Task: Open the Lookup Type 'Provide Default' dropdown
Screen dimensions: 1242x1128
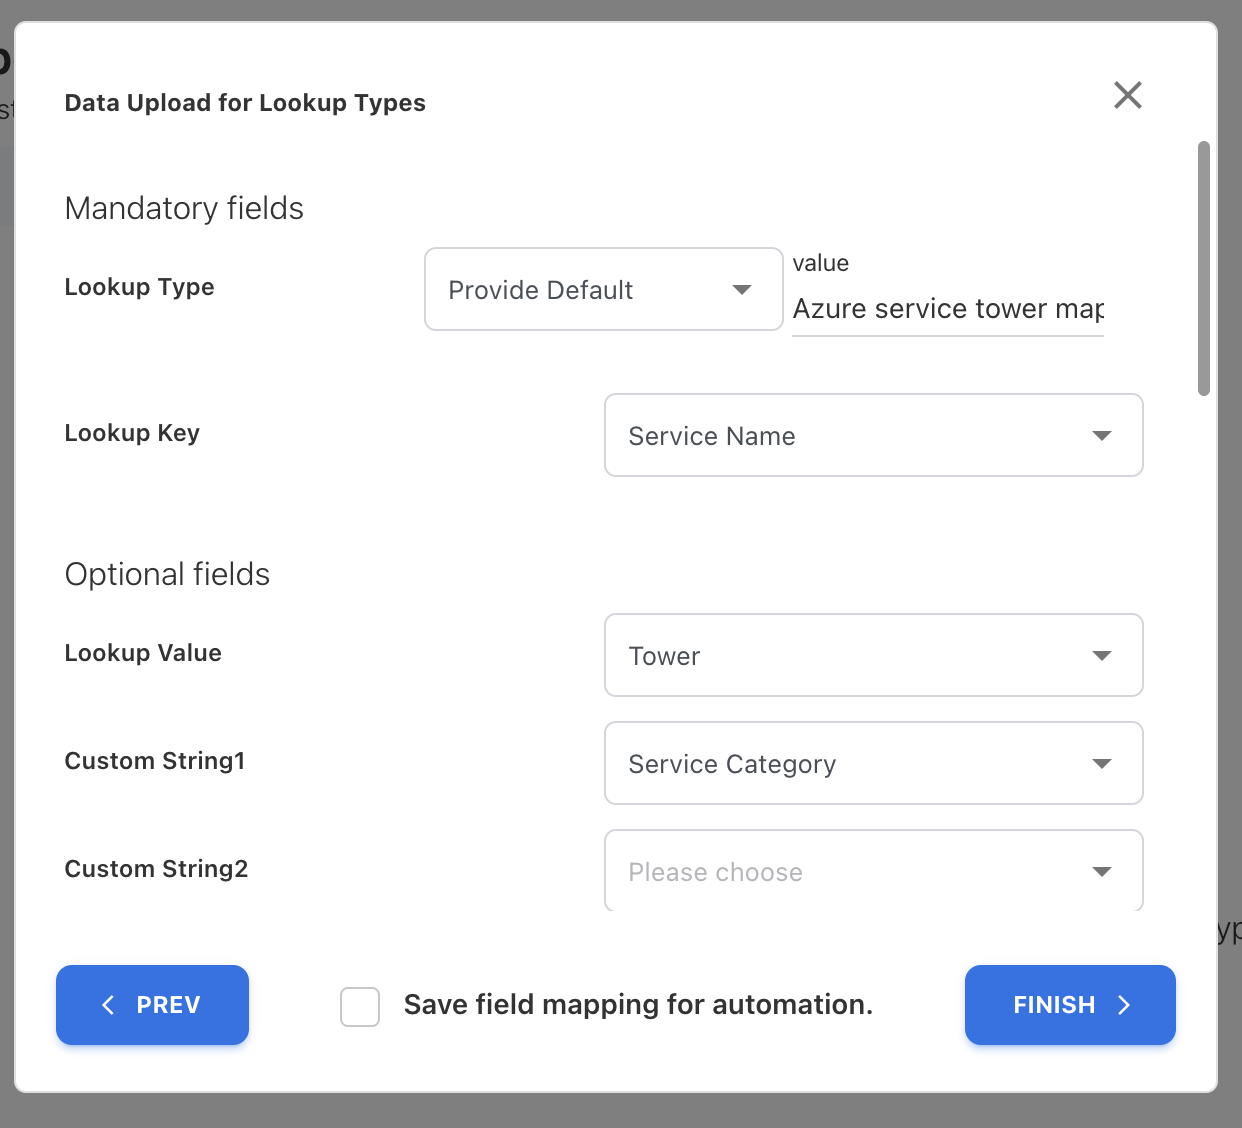Action: coord(603,290)
